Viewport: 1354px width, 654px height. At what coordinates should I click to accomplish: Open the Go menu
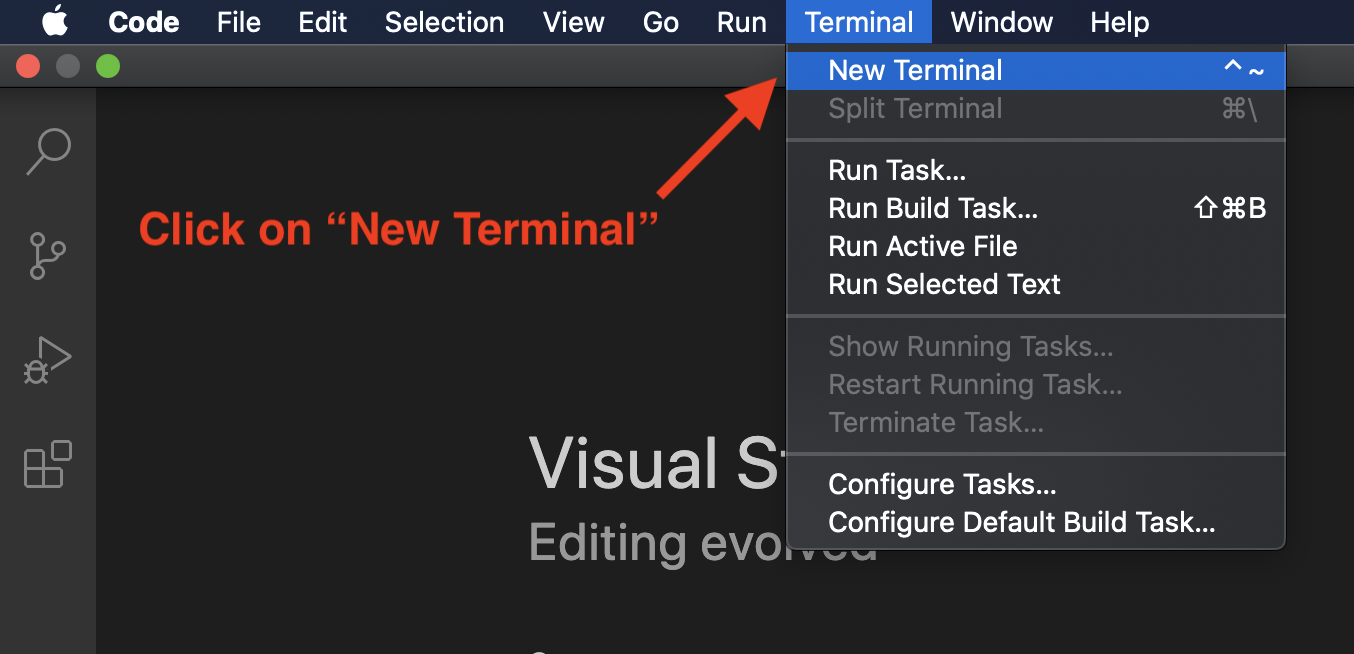pyautogui.click(x=660, y=21)
